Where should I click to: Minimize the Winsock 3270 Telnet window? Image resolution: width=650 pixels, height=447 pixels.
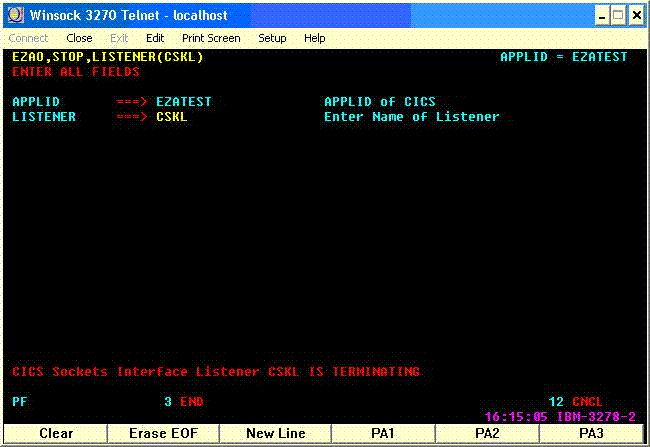(601, 16)
